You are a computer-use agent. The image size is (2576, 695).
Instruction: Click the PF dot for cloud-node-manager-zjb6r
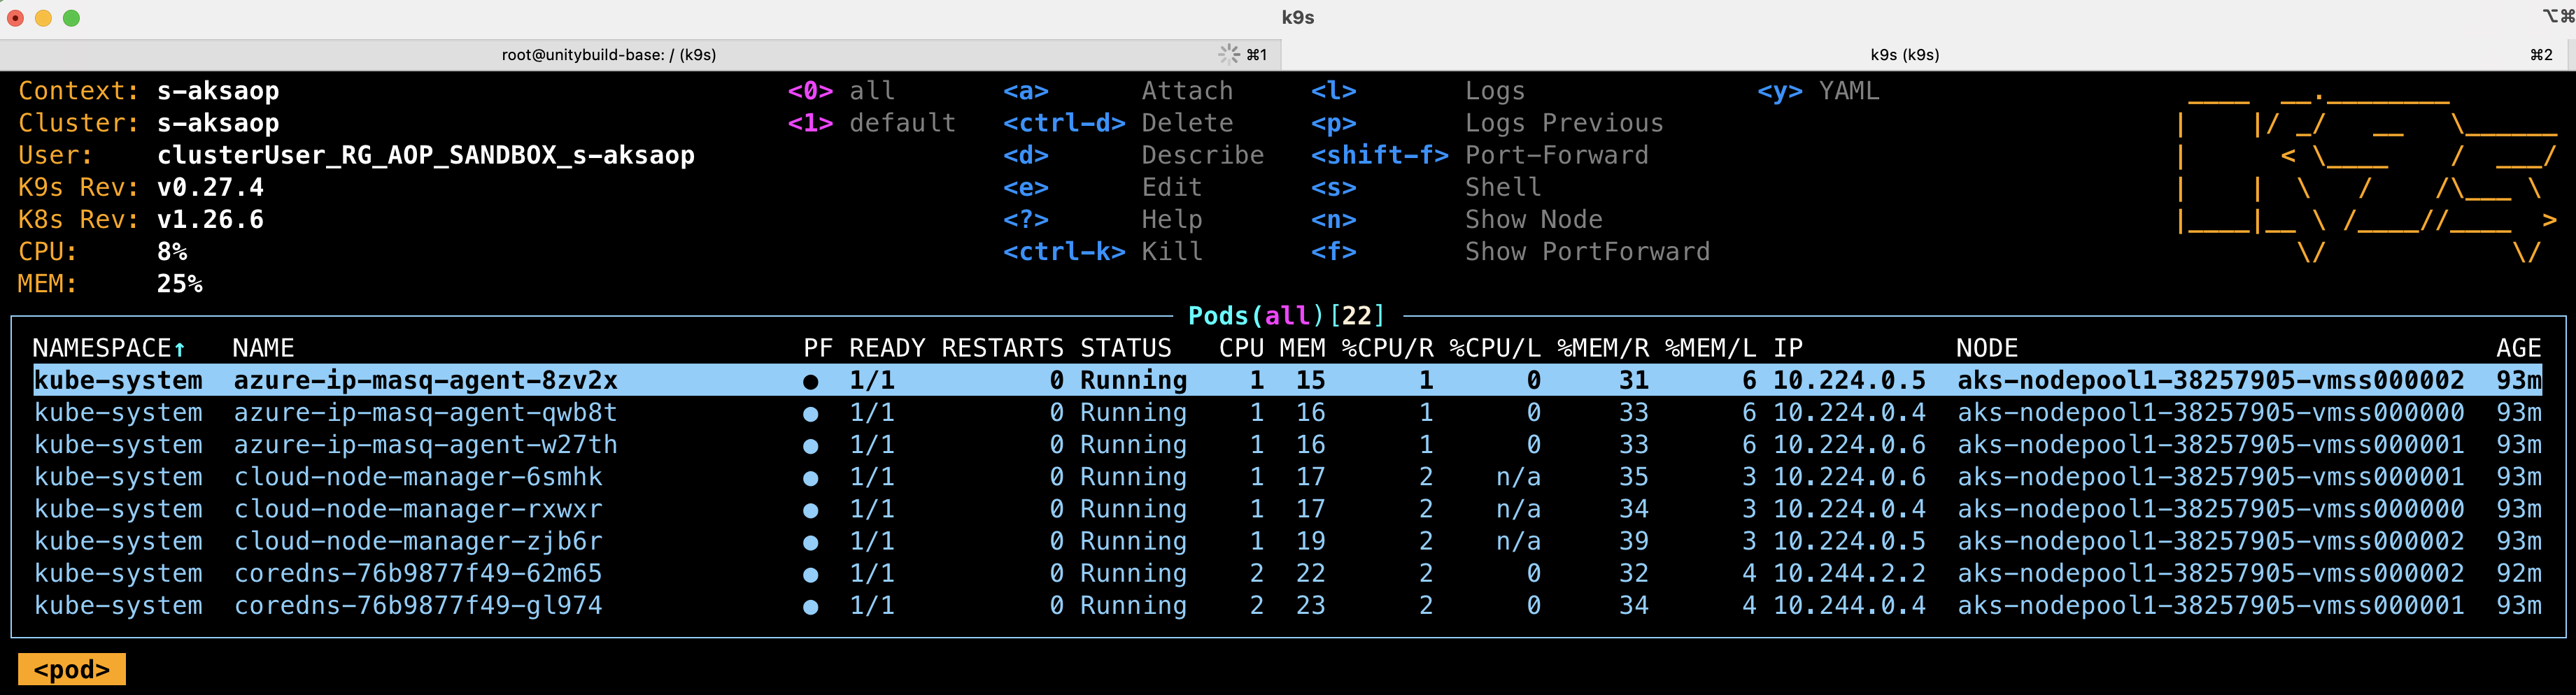click(810, 542)
